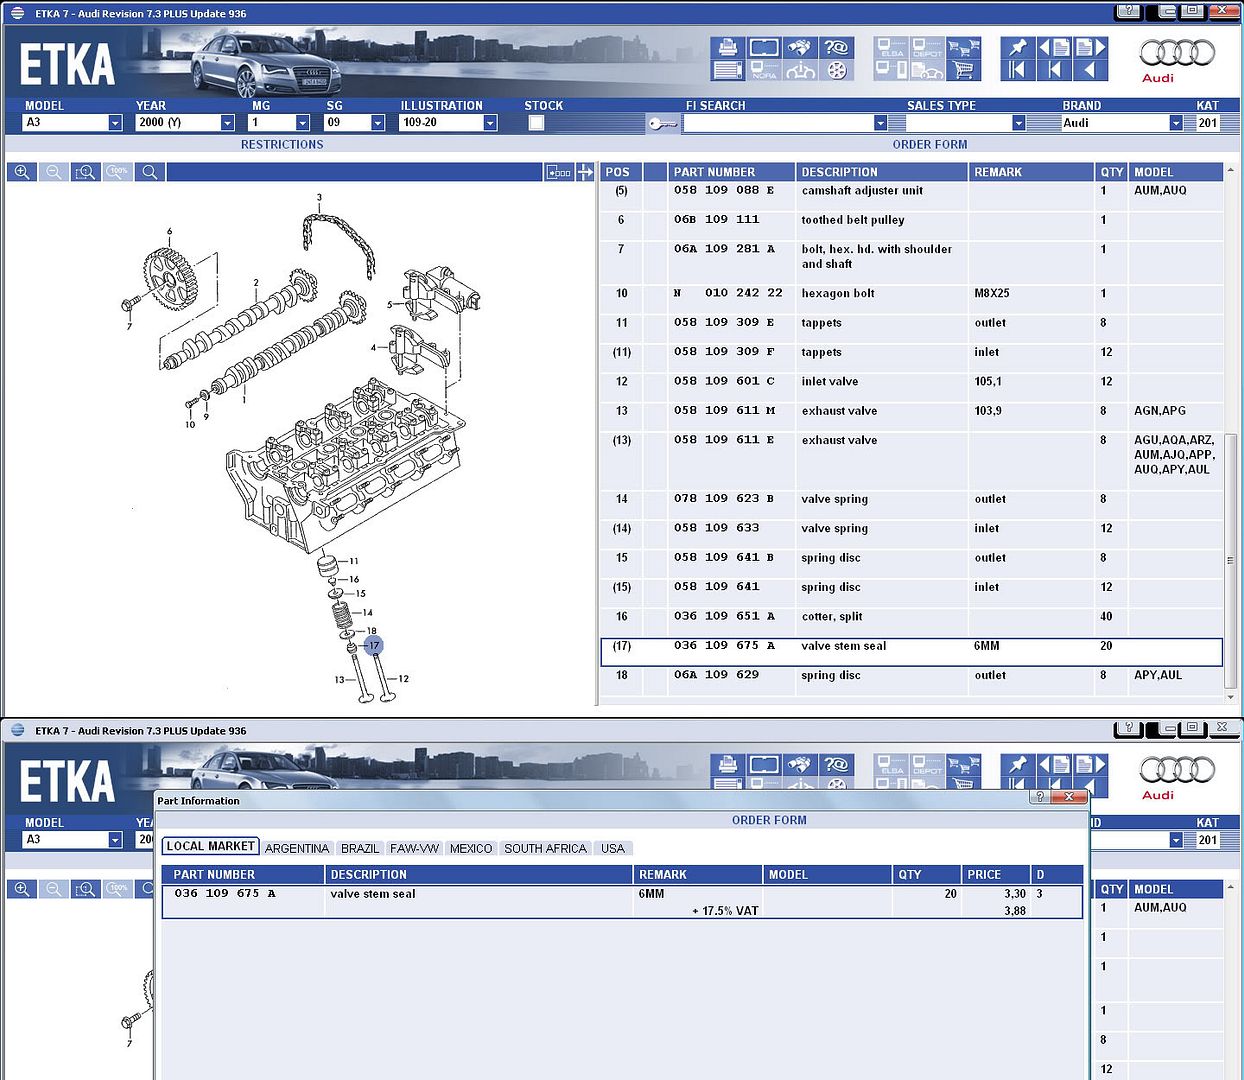
Task: Switch to the ARGENTINA tab
Action: pos(297,848)
